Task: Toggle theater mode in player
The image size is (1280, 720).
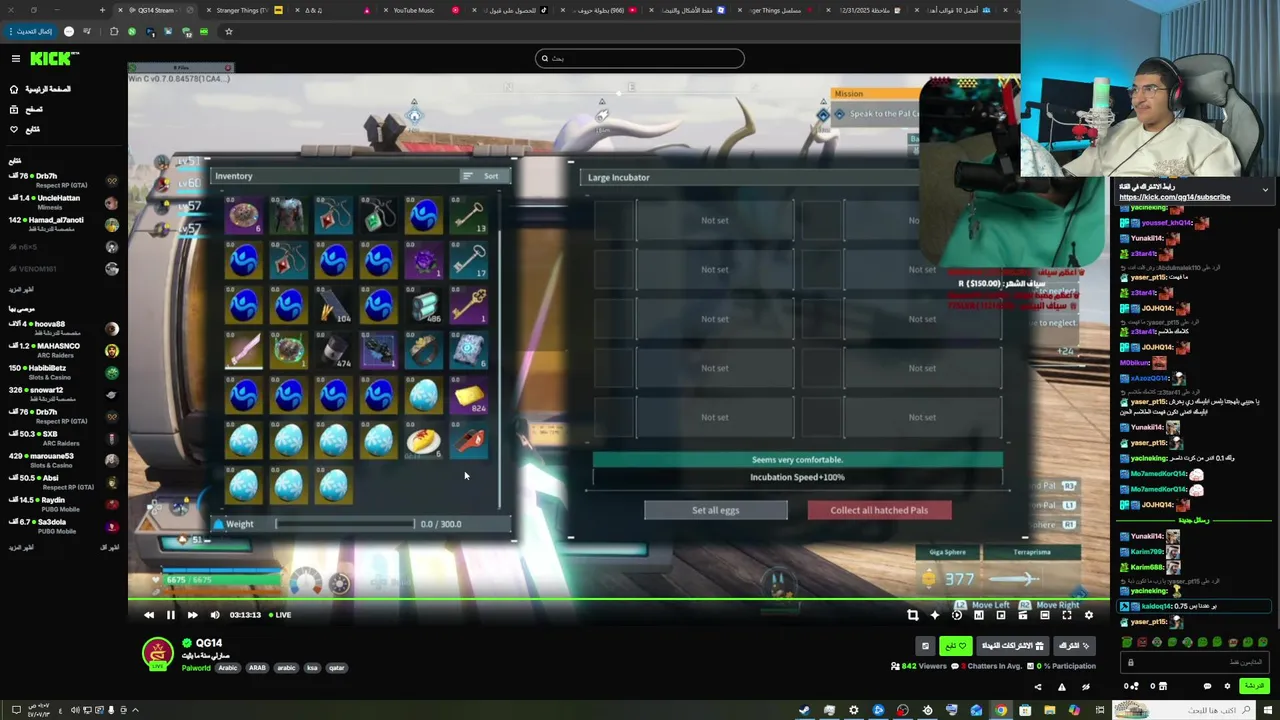Action: [x=1045, y=615]
